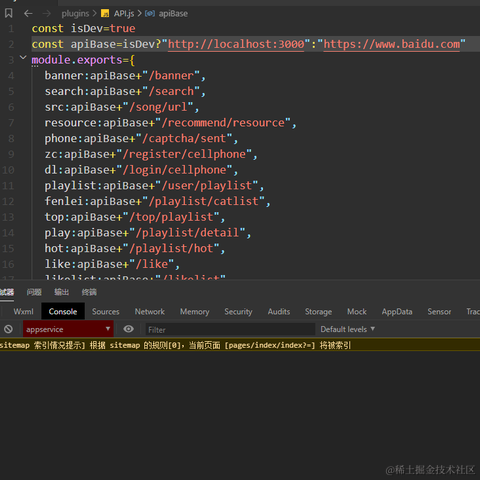Switch to the Audits tab
The height and width of the screenshot is (480, 480).
click(279, 312)
